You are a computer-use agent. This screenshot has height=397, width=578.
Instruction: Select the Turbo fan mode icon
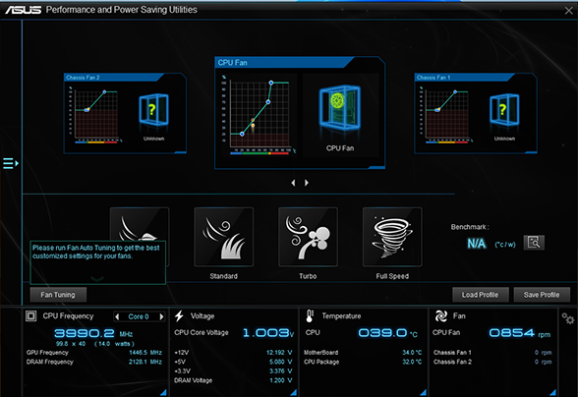coord(308,237)
